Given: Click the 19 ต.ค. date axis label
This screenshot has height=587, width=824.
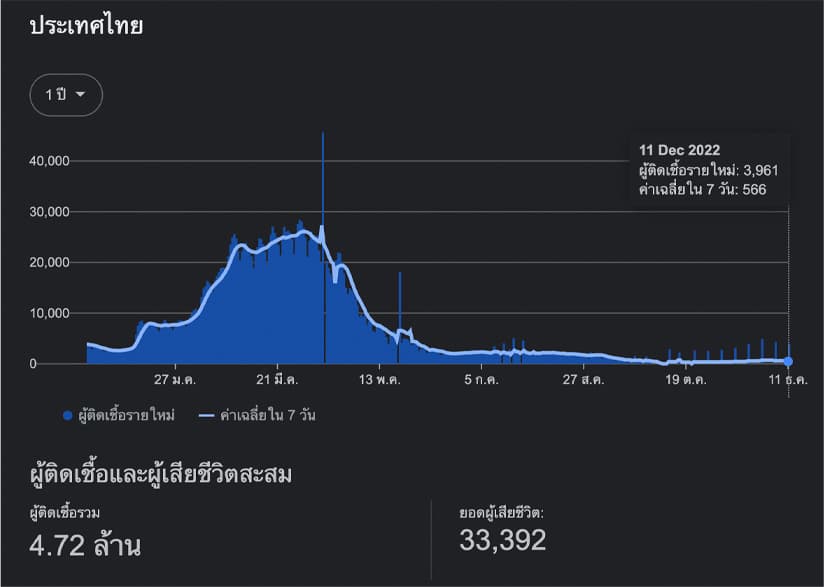Looking at the screenshot, I should point(686,379).
